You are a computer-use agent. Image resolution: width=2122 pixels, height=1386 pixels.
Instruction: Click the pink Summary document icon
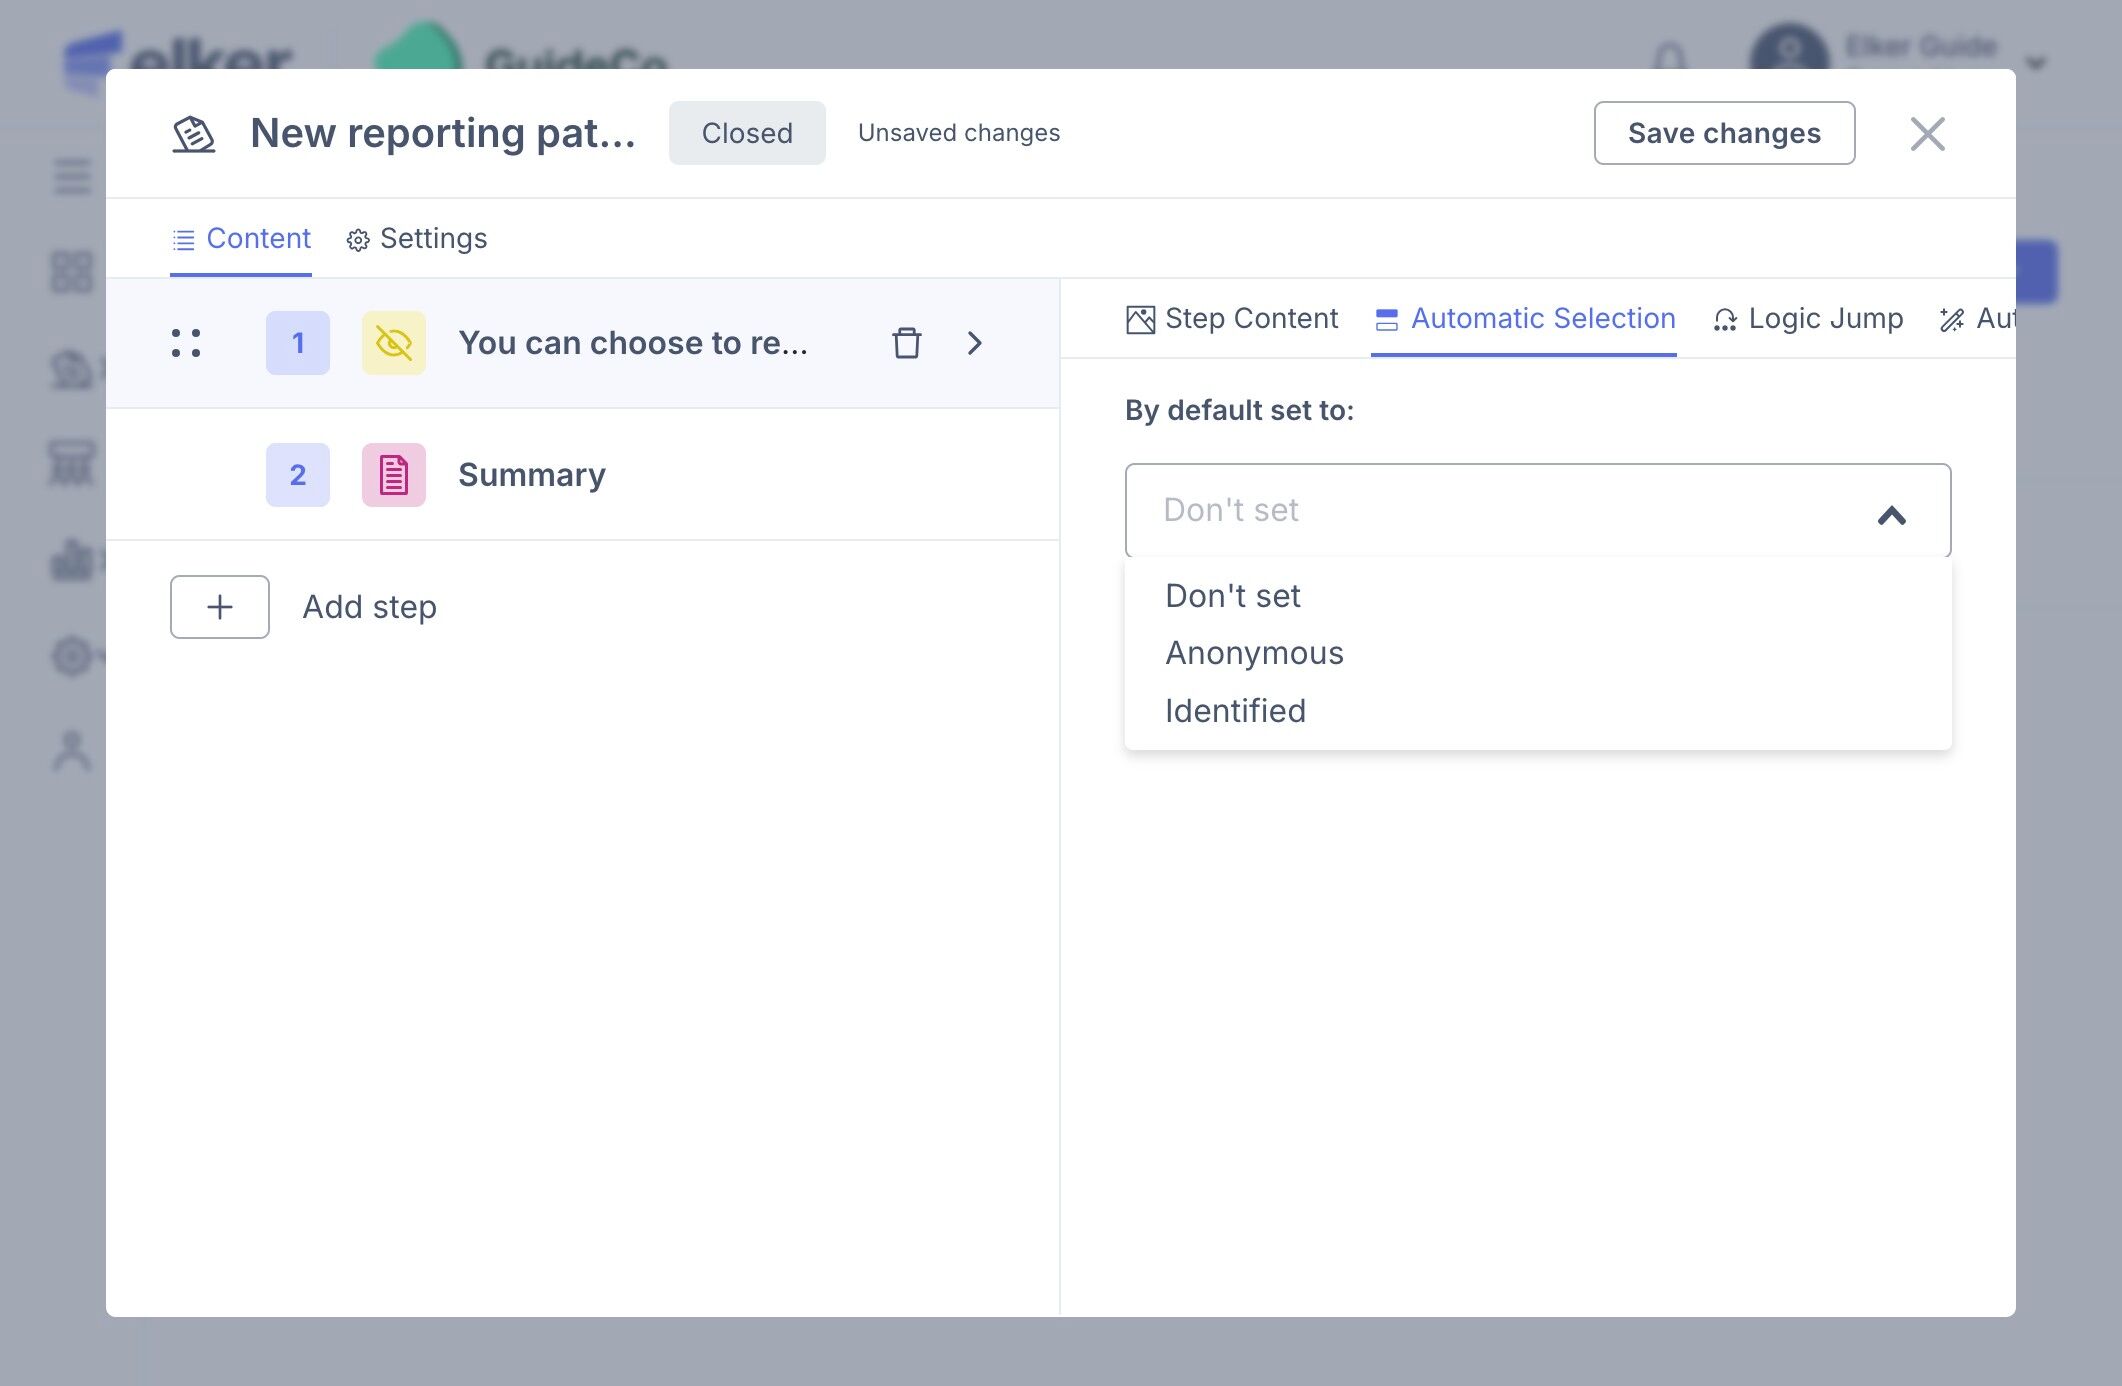394,475
